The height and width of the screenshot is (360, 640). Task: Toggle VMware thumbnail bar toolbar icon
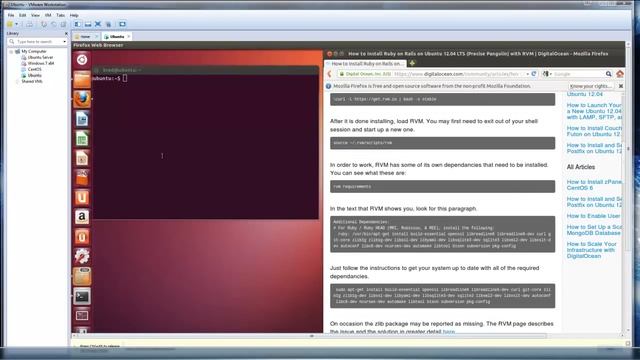[x=88, y=24]
